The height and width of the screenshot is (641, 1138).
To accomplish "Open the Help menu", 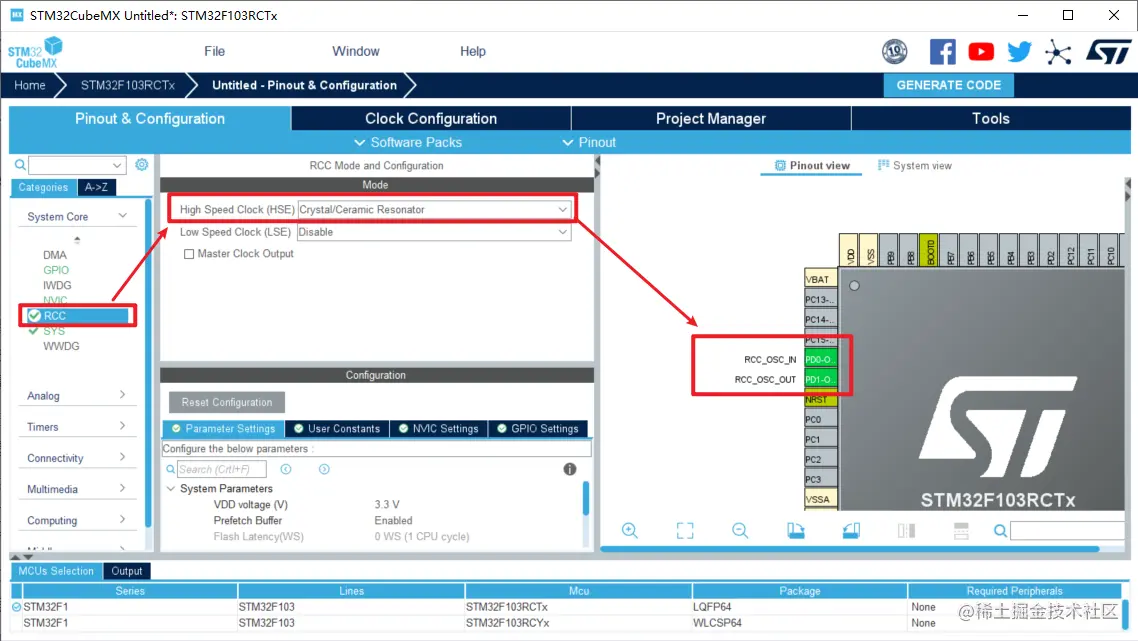I will 472,51.
